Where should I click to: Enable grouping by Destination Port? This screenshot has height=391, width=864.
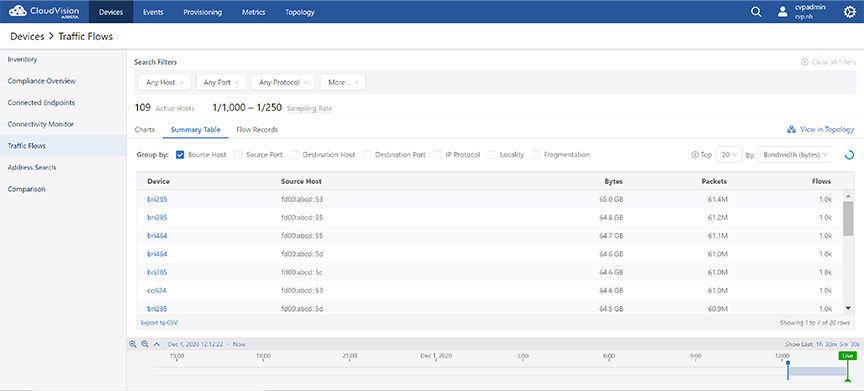367,155
